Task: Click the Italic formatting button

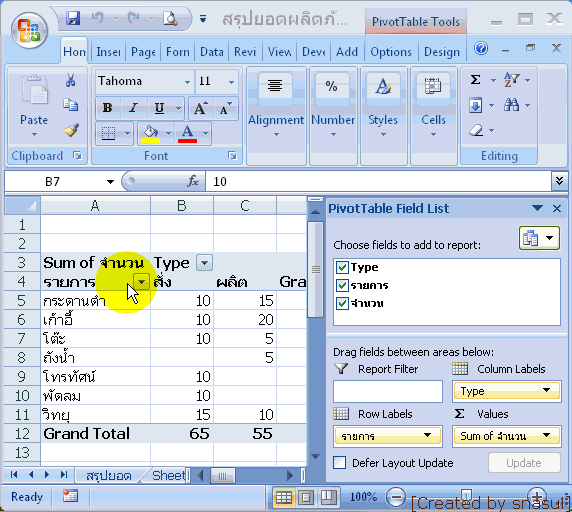Action: 134,108
